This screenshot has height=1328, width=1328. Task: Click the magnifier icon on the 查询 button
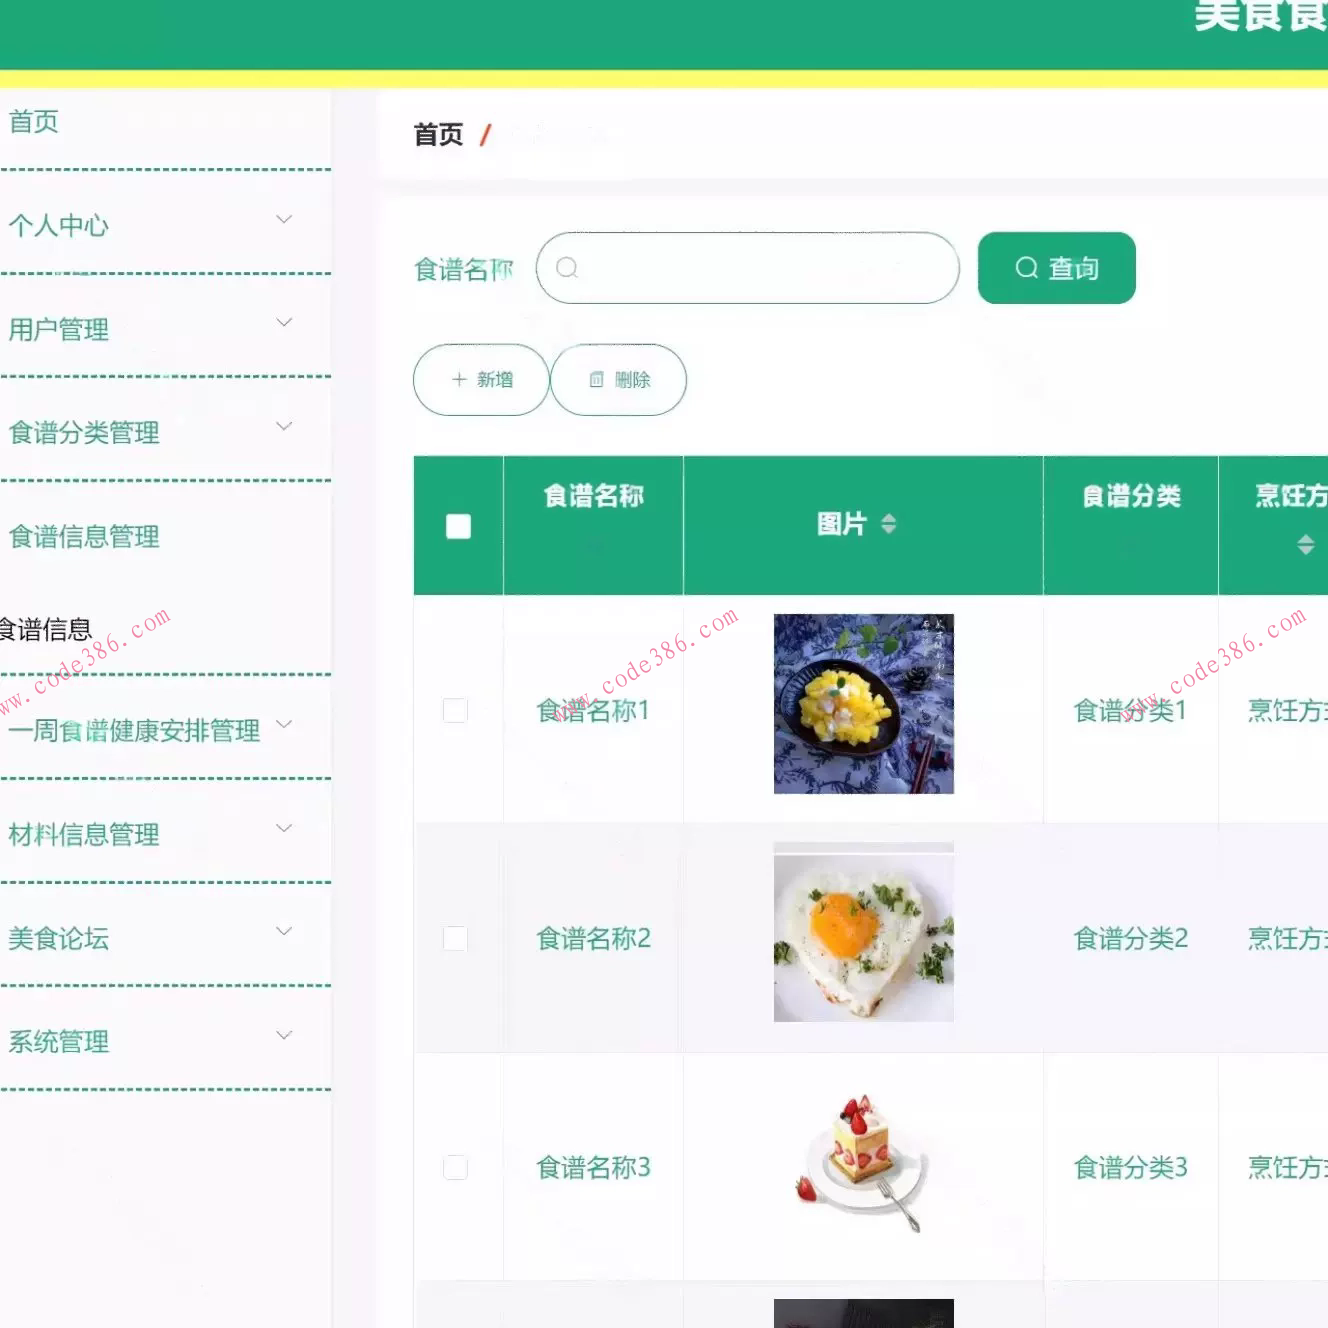[x=1026, y=268]
